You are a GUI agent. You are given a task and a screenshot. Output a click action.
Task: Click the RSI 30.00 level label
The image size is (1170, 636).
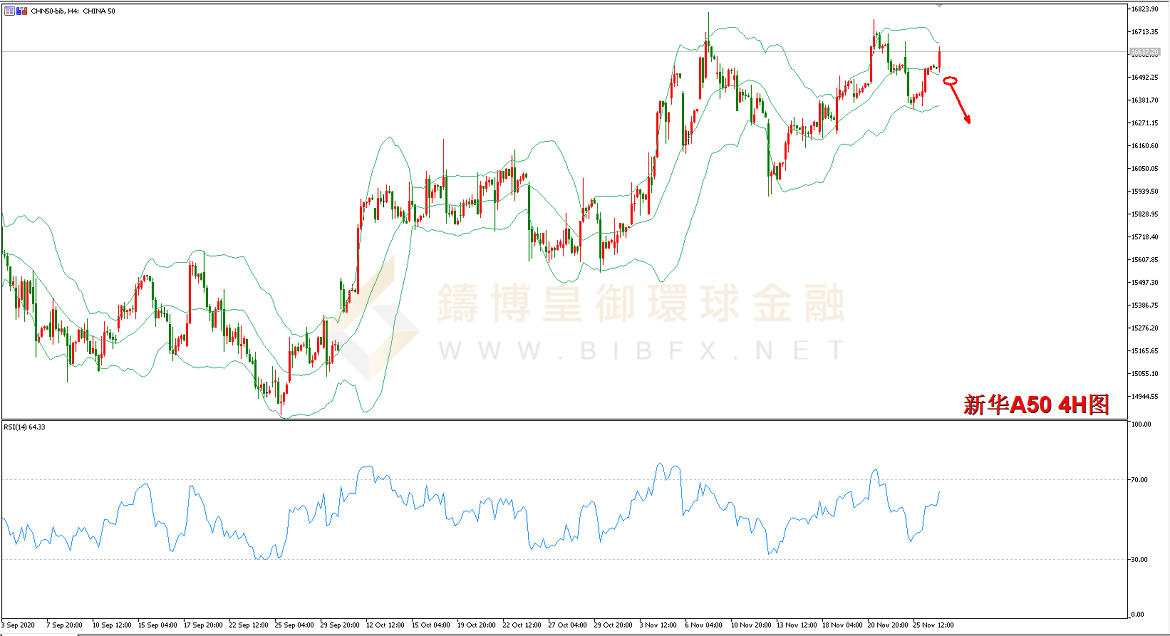(1138, 559)
